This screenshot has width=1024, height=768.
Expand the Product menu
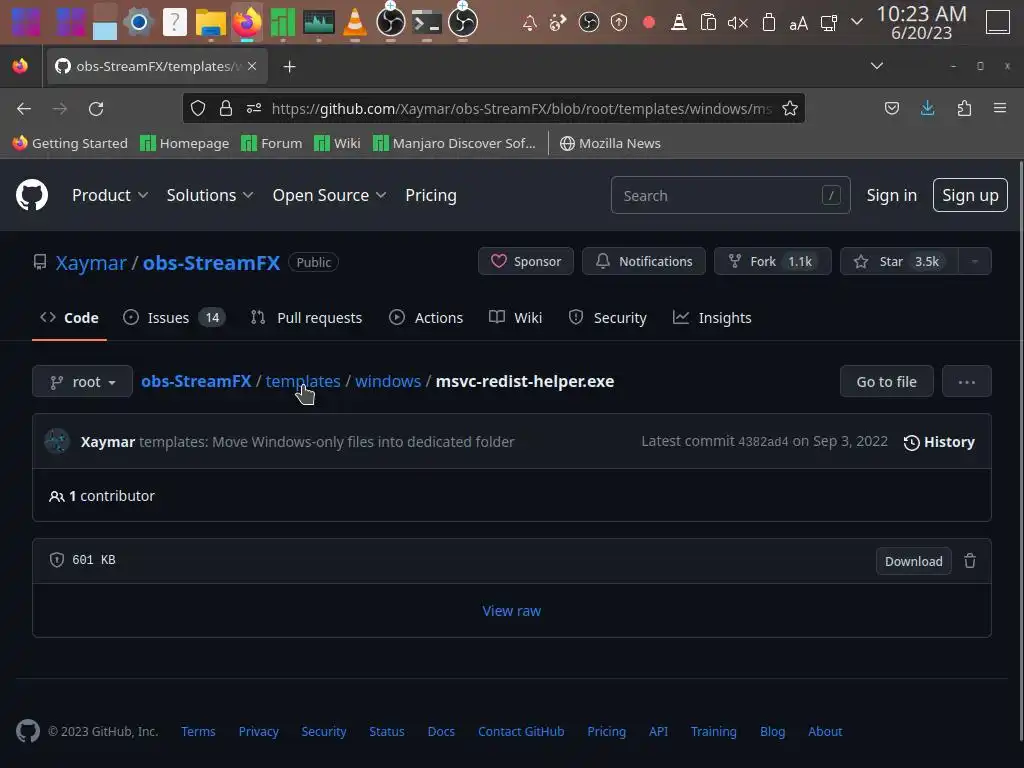110,195
